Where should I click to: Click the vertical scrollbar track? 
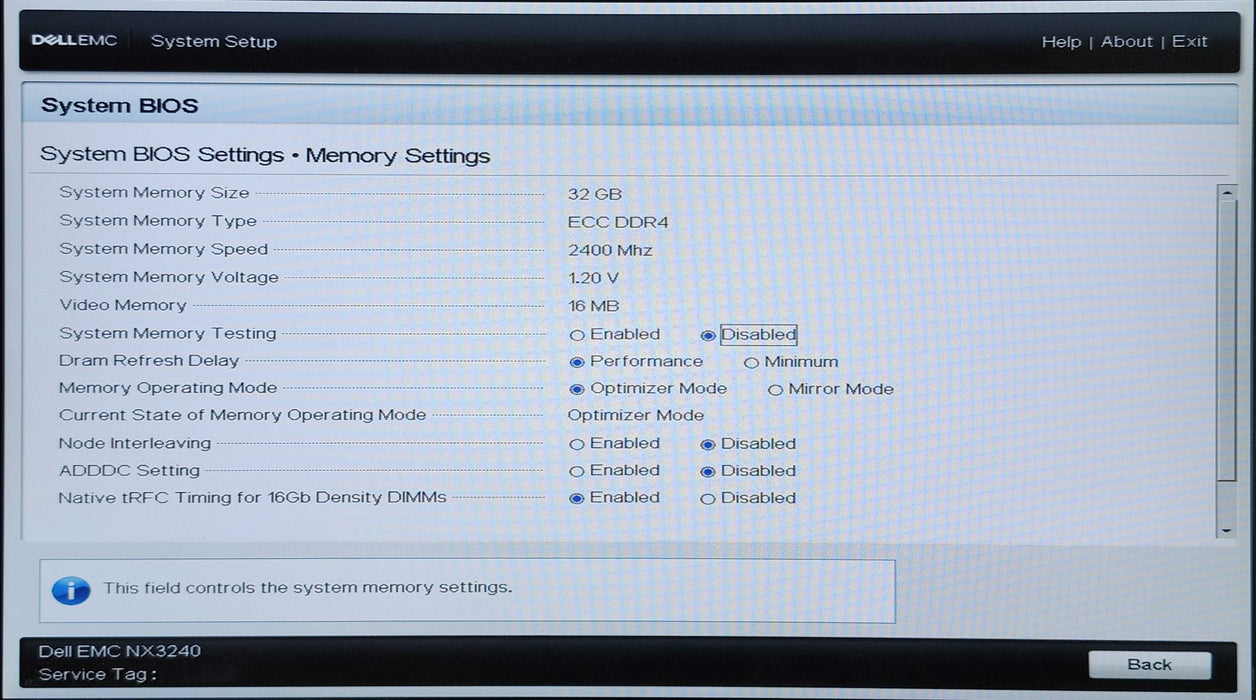[x=1226, y=361]
